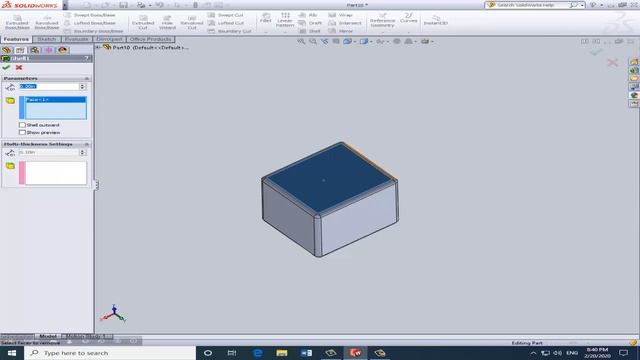Cancel the Shell feature with red X
Image resolution: width=640 pixels, height=360 pixels.
[x=19, y=67]
